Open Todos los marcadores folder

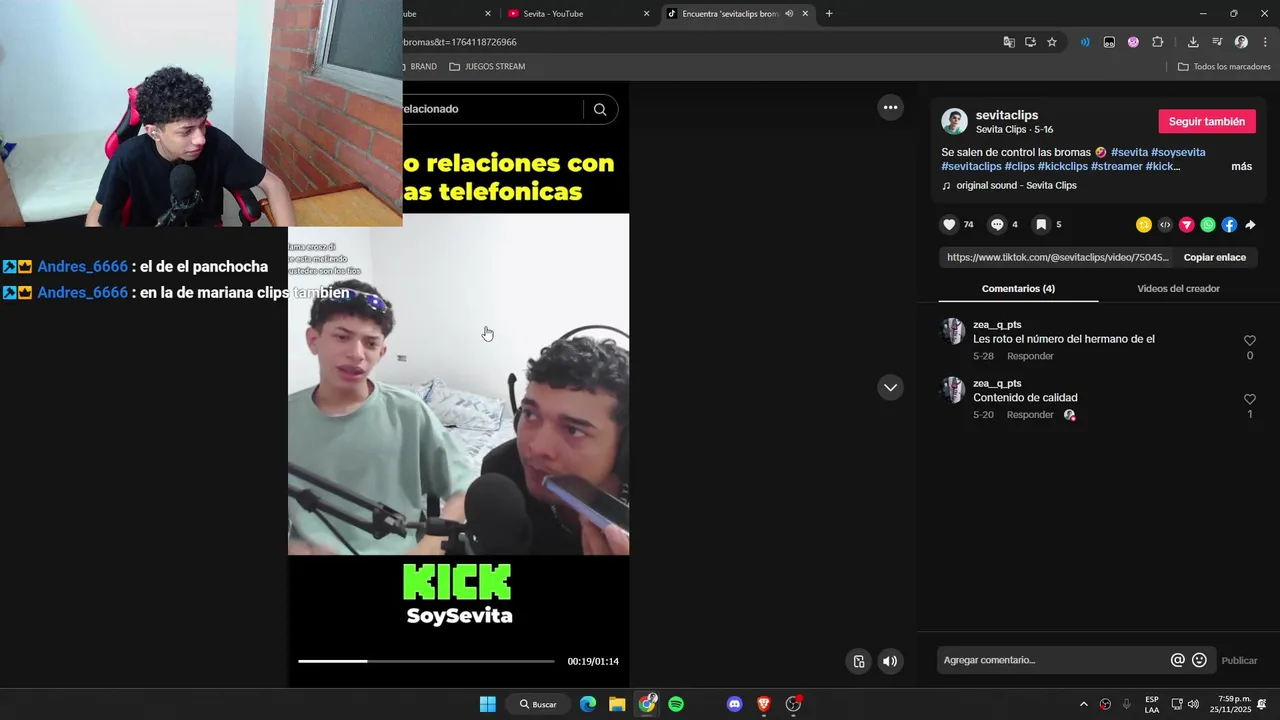(1224, 67)
